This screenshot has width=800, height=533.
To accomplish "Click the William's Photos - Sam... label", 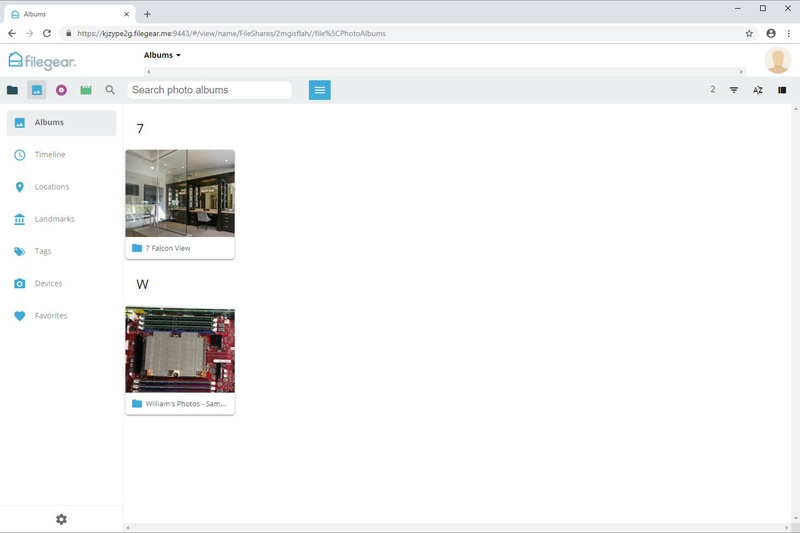I will pos(186,403).
